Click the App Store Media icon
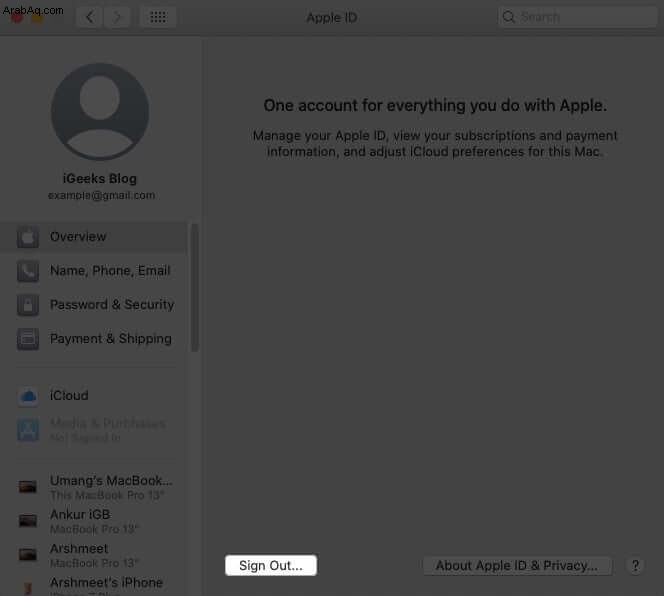The image size is (664, 596). [x=28, y=430]
